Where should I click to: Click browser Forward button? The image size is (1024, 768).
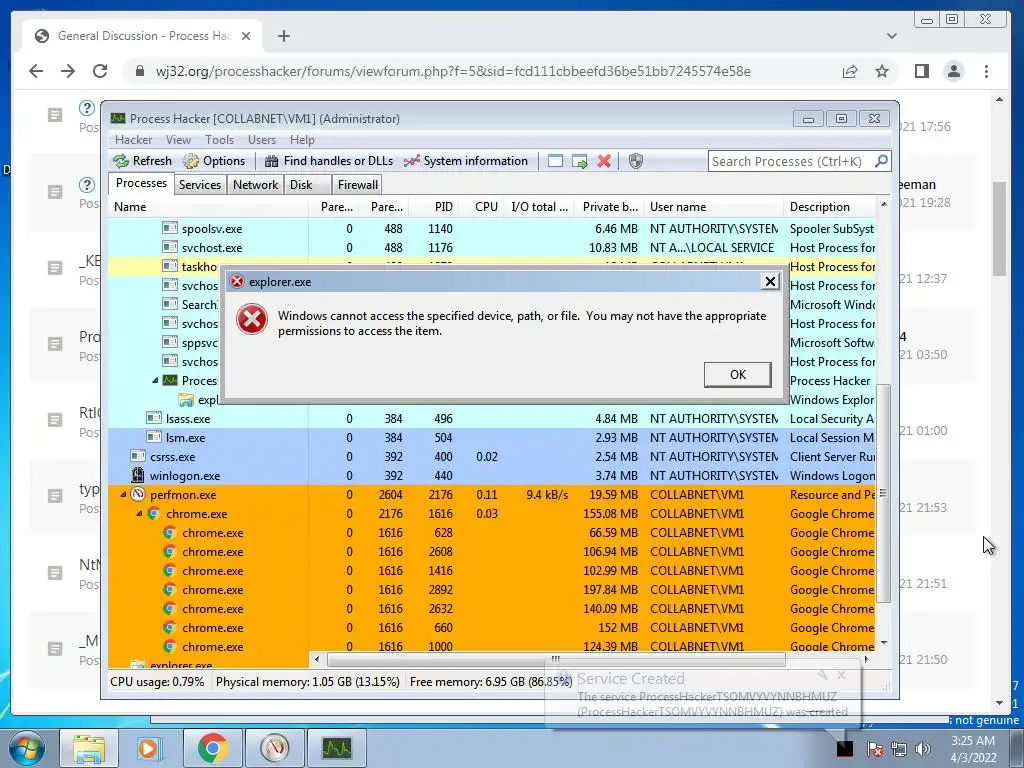(68, 71)
